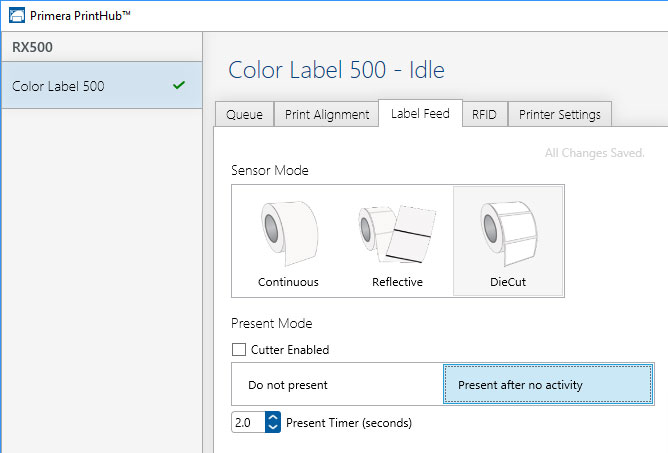Select the Do not present option
The height and width of the screenshot is (453, 668).
337,384
